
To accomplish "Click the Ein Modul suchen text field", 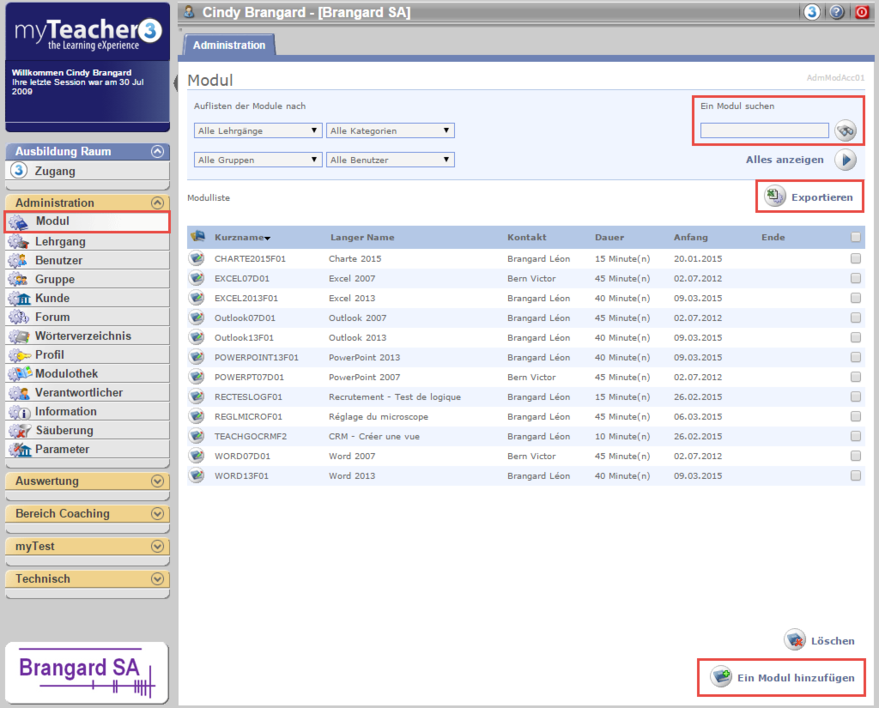I will 764,130.
